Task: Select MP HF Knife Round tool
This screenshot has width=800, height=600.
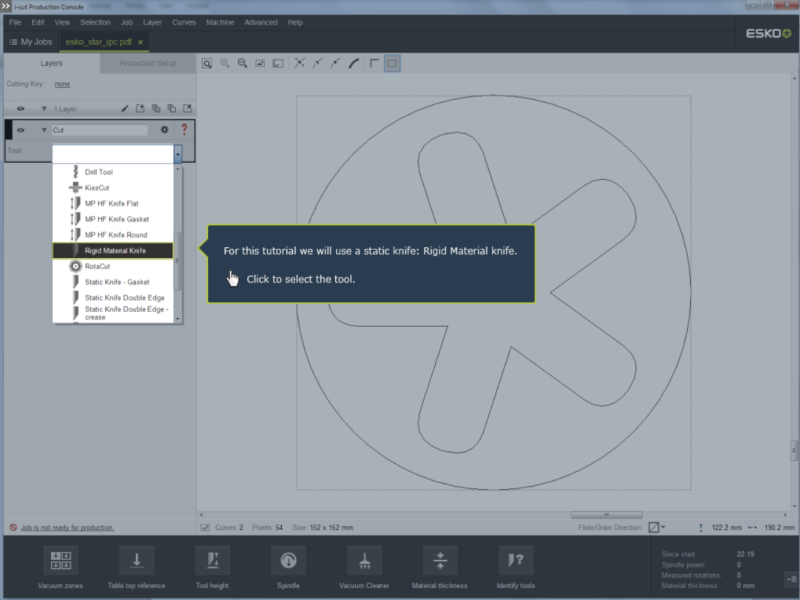Action: click(113, 235)
